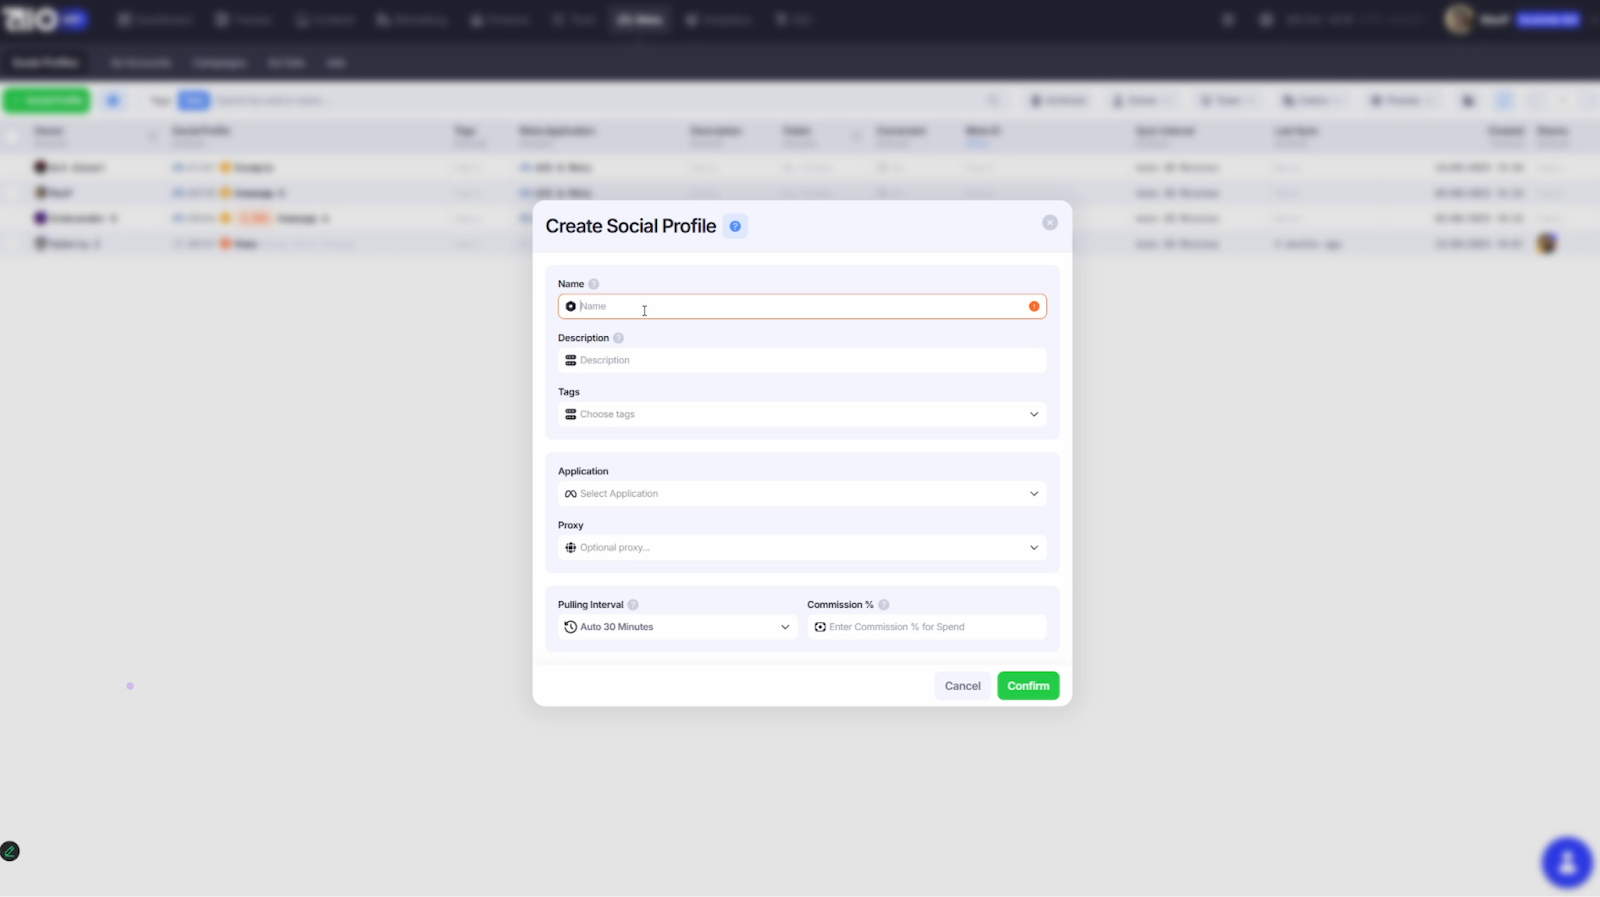Click the help icon next to Description label
The width and height of the screenshot is (1600, 897).
[618, 338]
